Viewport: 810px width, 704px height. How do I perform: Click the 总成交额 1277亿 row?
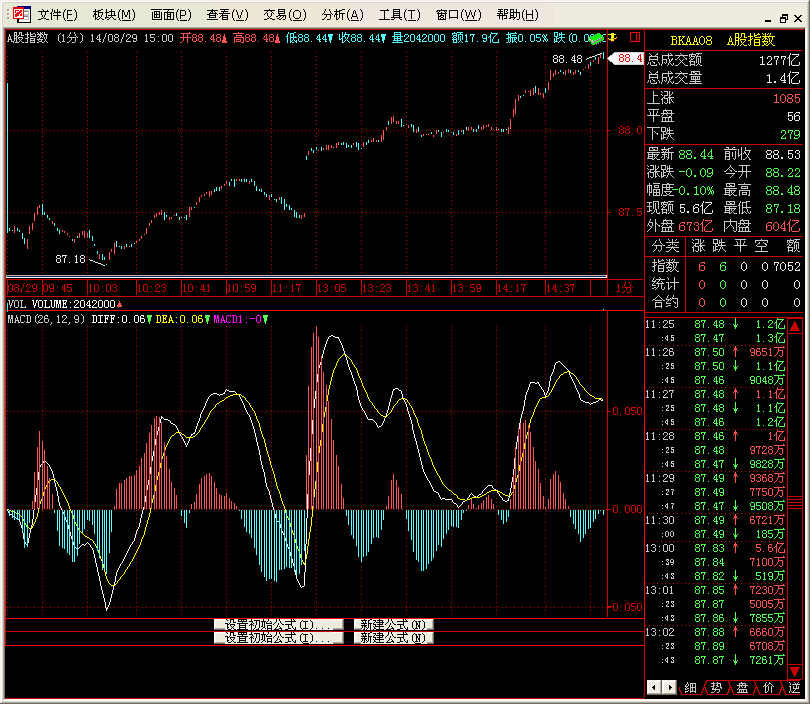(723, 60)
